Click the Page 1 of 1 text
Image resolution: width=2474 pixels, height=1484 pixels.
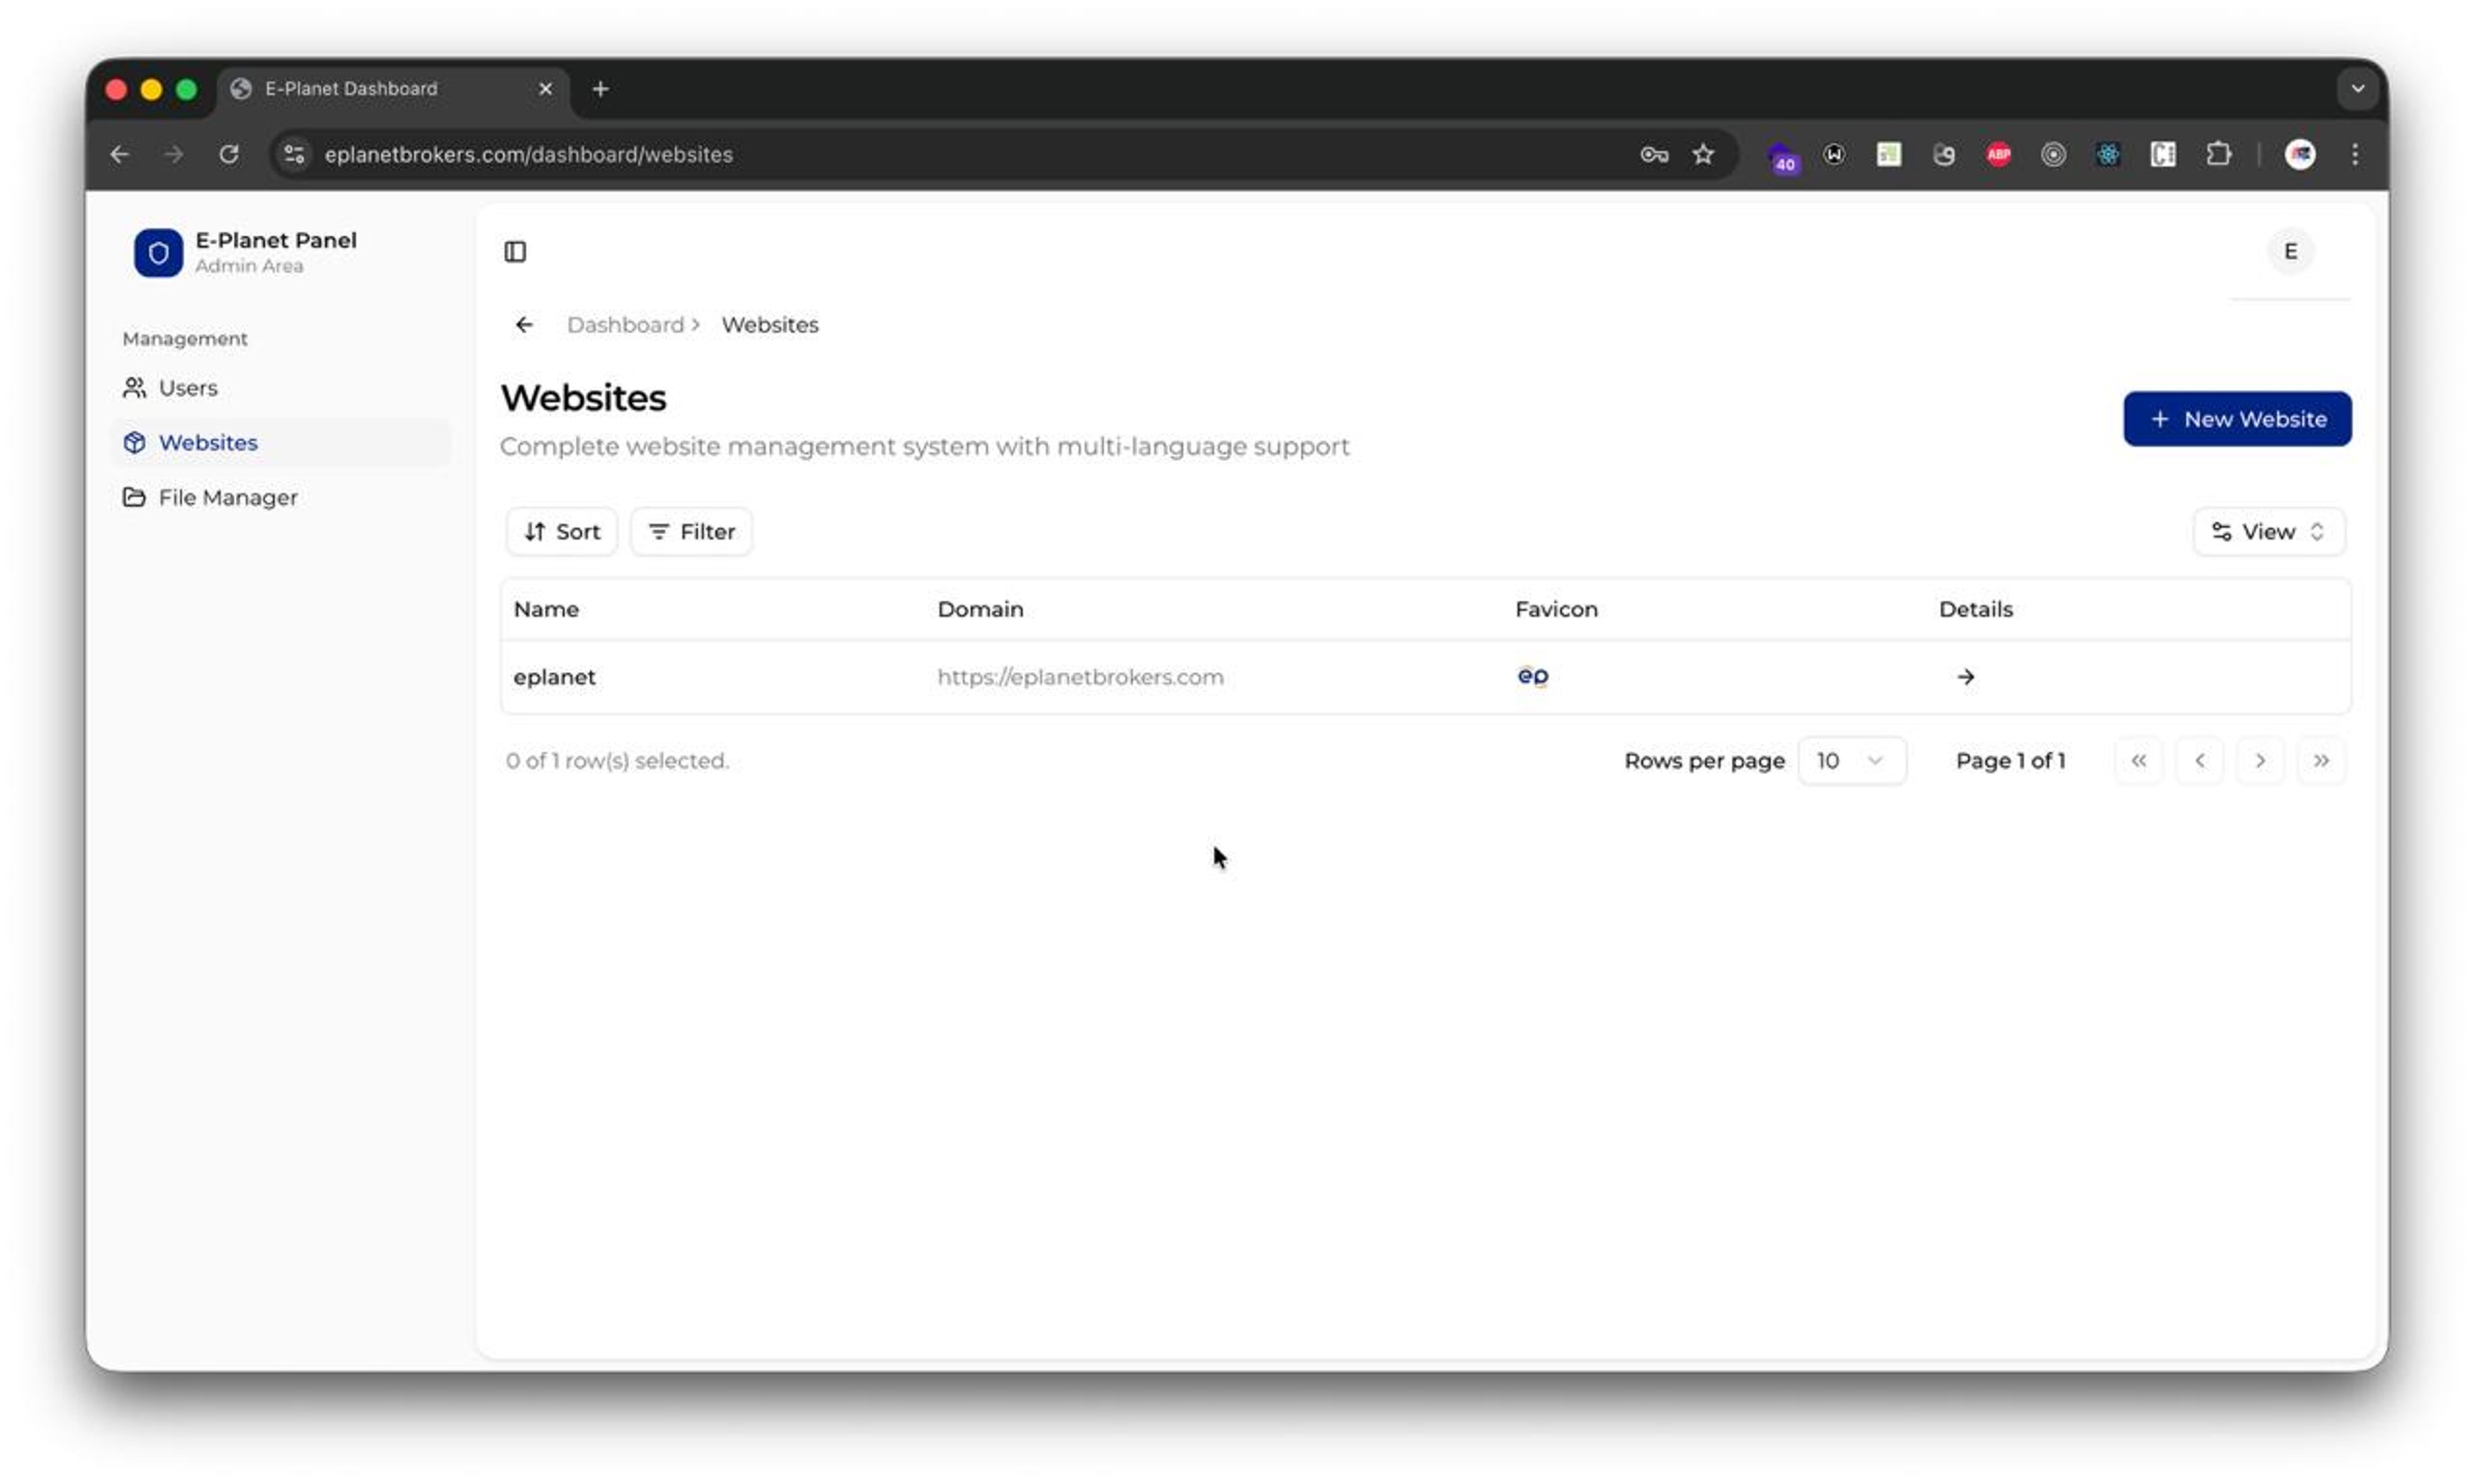(x=2010, y=760)
